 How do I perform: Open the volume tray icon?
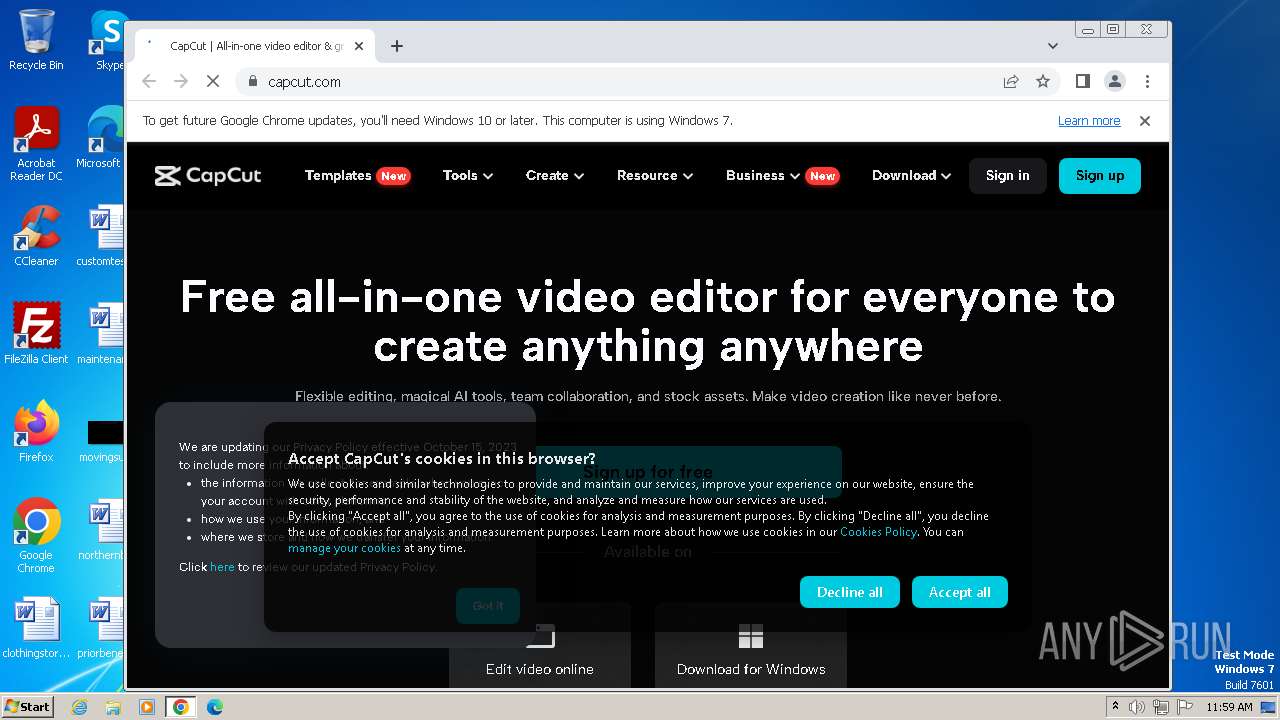click(1138, 707)
